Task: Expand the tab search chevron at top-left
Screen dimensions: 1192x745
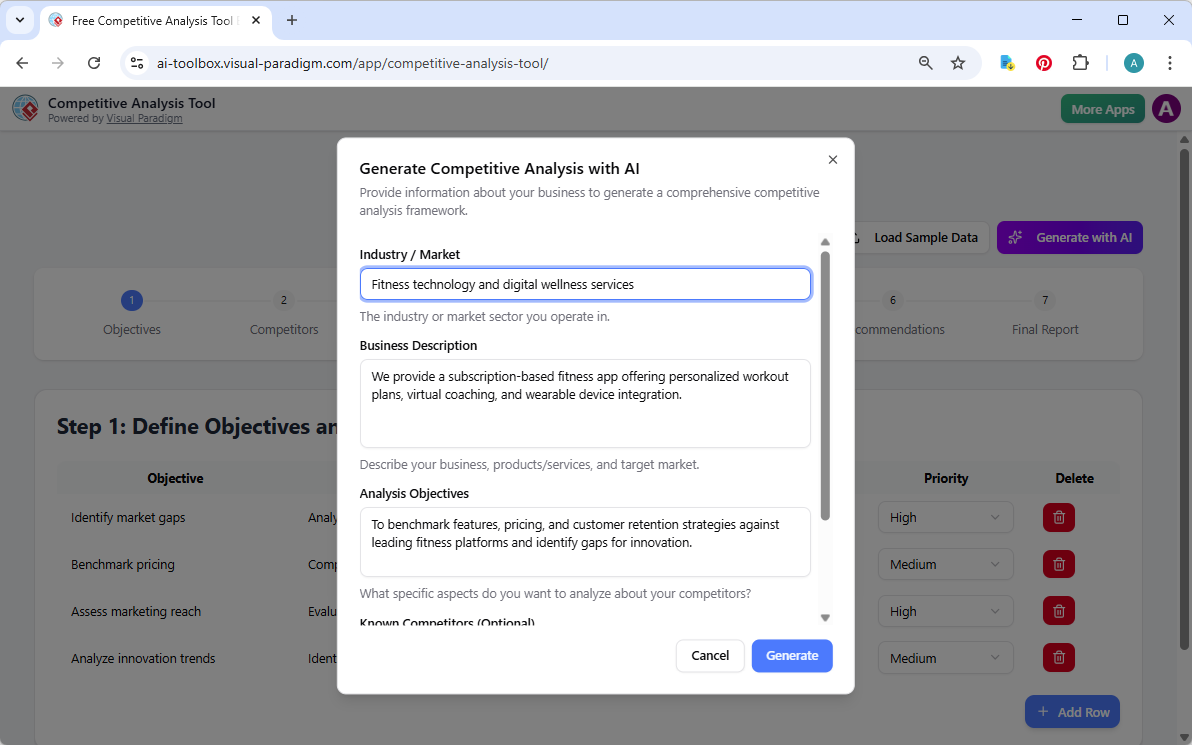Action: point(19,20)
